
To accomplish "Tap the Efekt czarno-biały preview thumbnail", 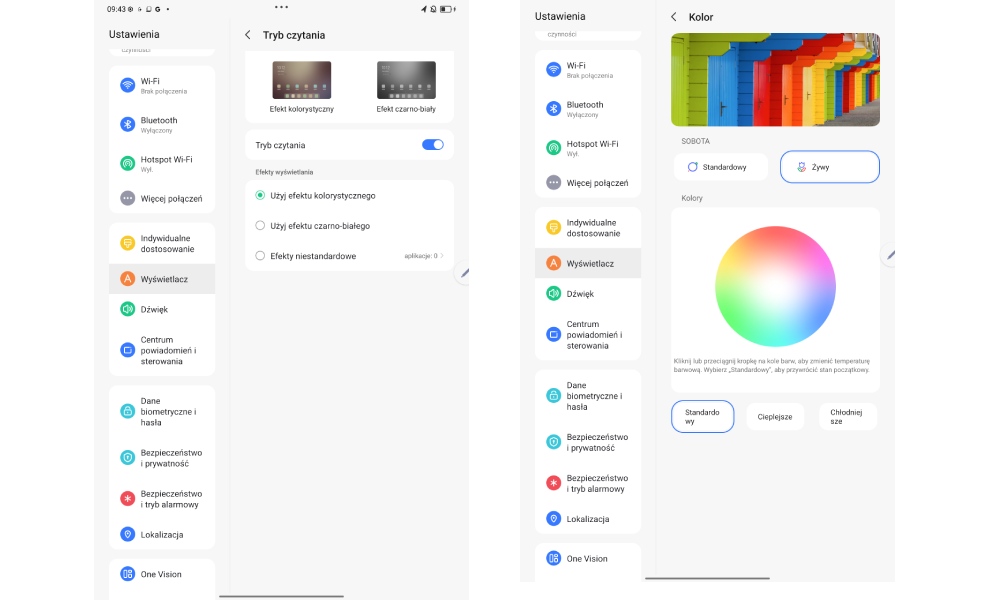I will (x=406, y=82).
